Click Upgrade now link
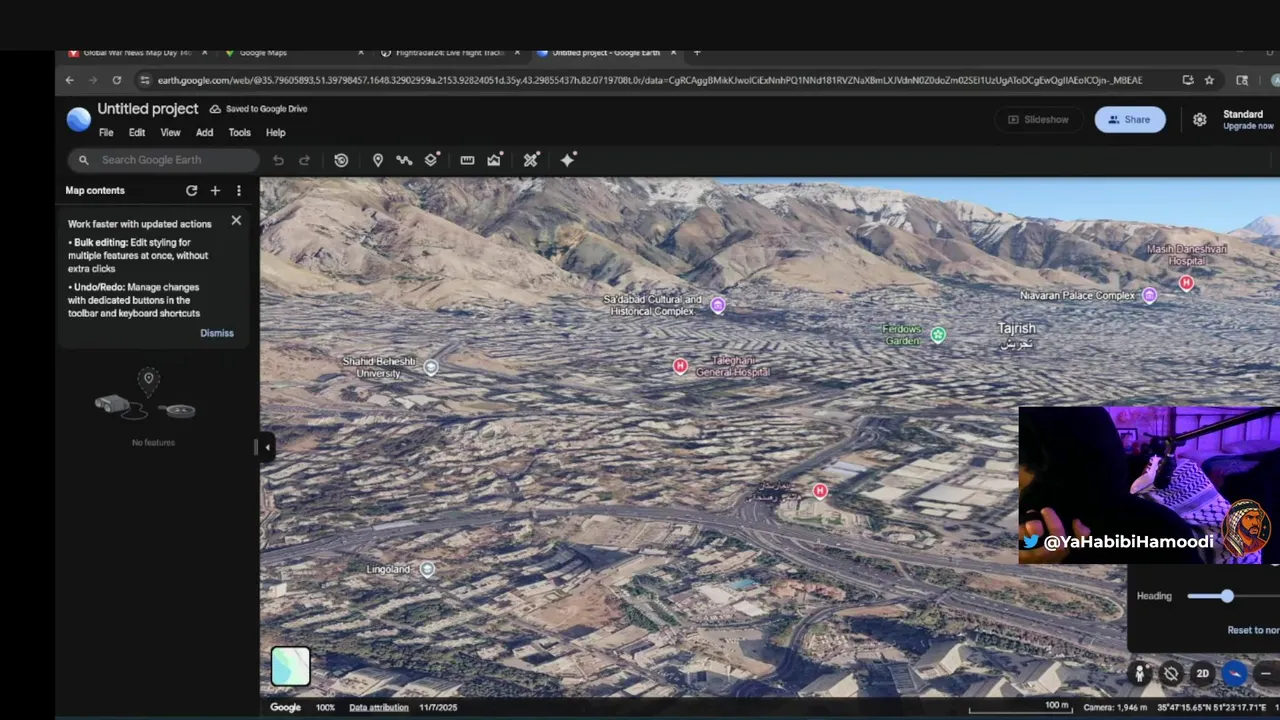1280x720 pixels. click(1248, 126)
